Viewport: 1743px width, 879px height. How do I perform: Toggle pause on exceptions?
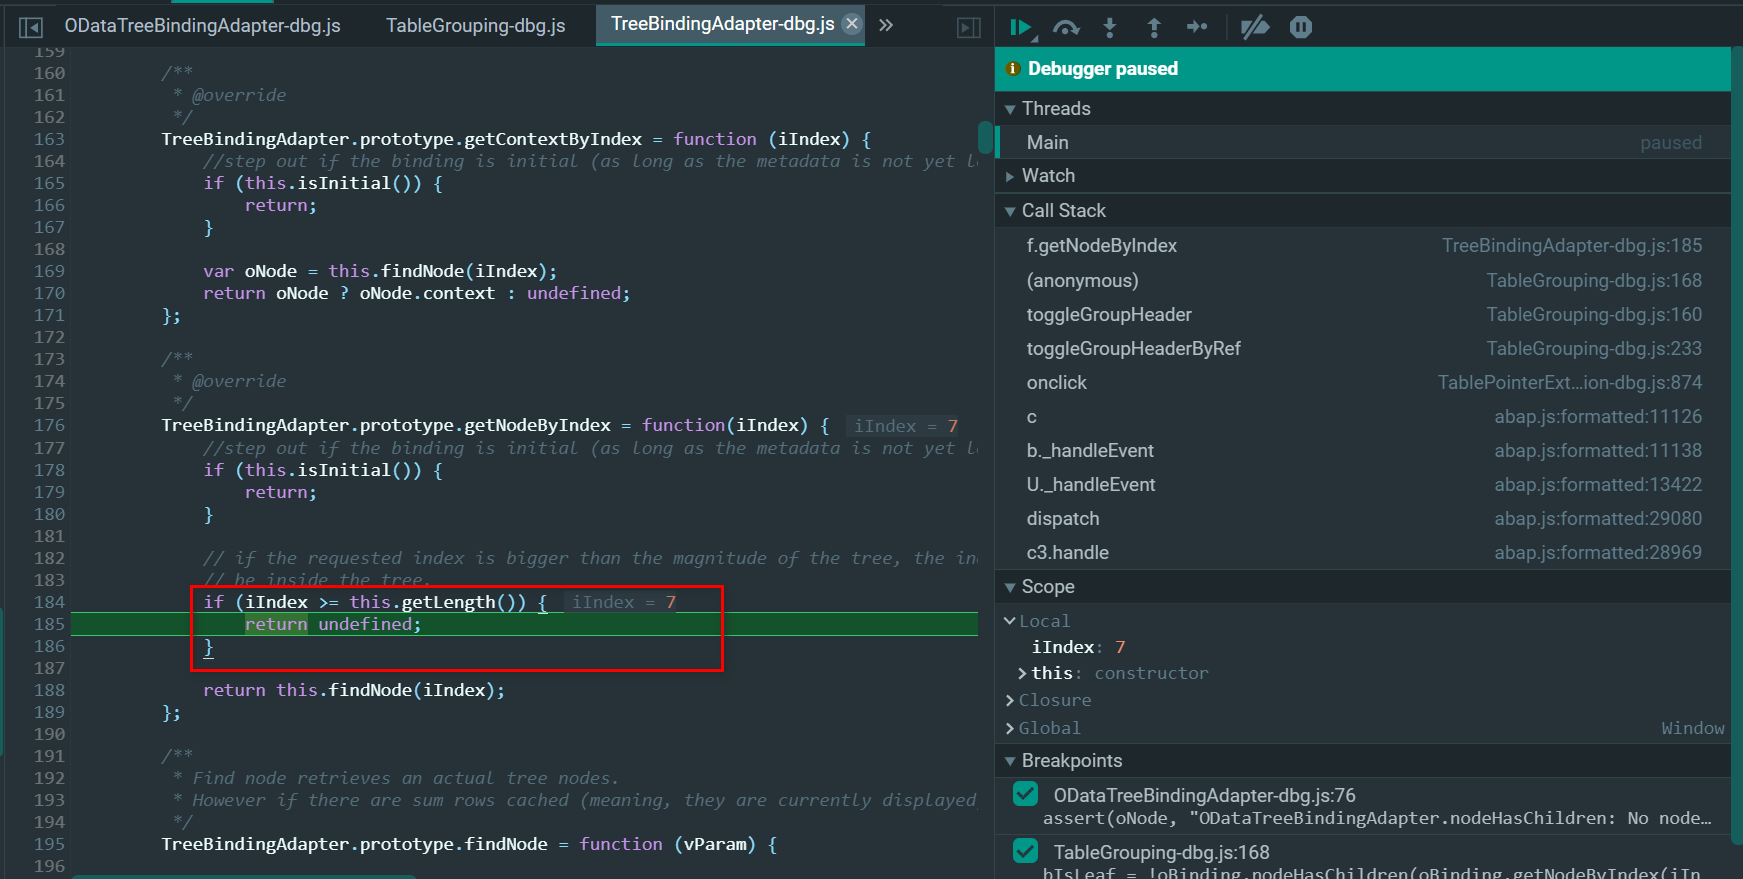point(1301,28)
